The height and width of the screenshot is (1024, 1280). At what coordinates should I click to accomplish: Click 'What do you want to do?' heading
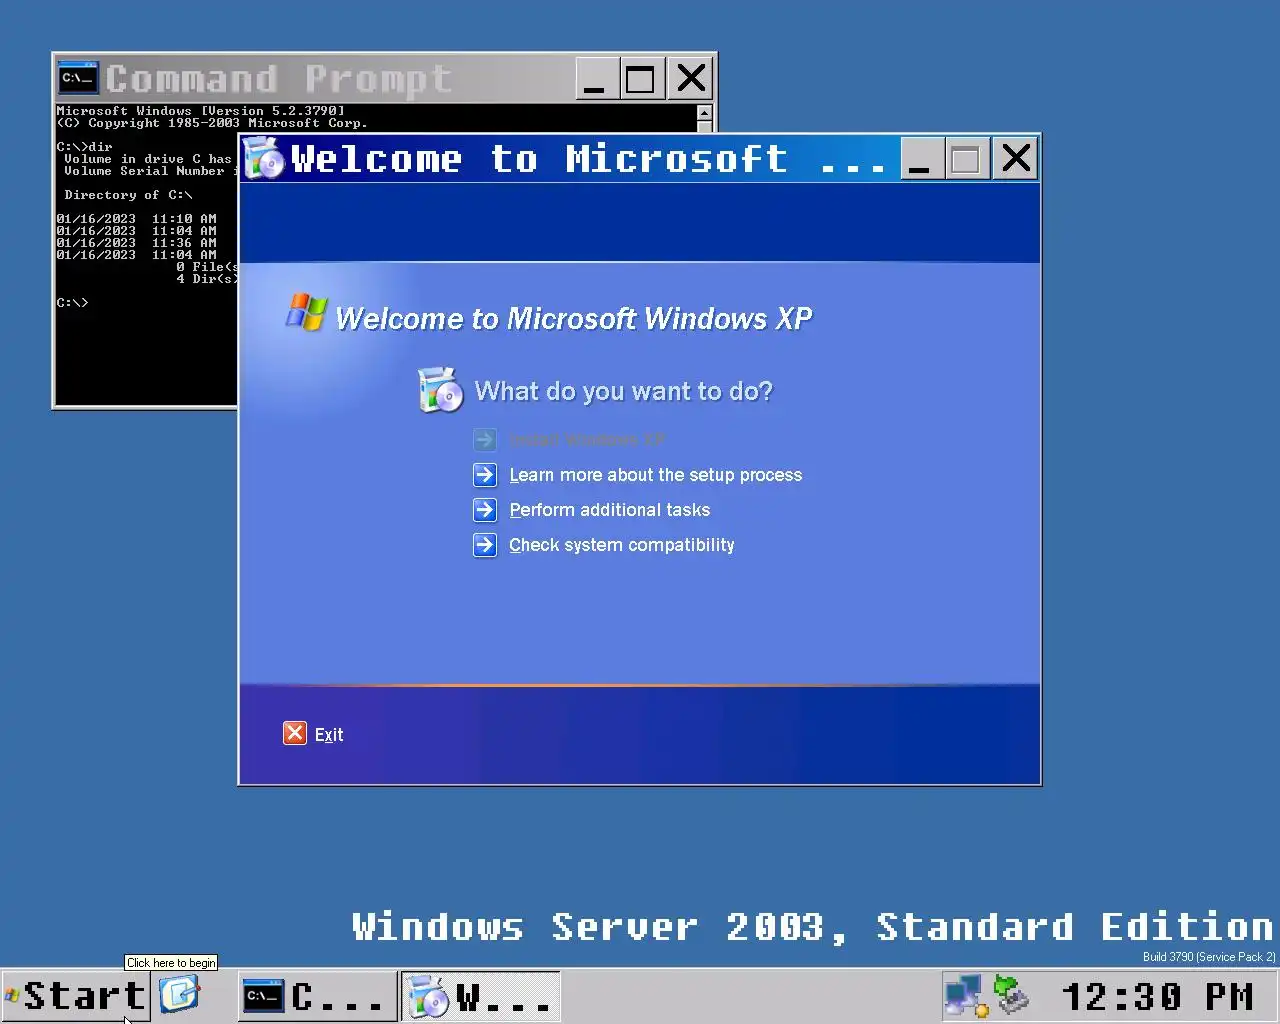623,391
